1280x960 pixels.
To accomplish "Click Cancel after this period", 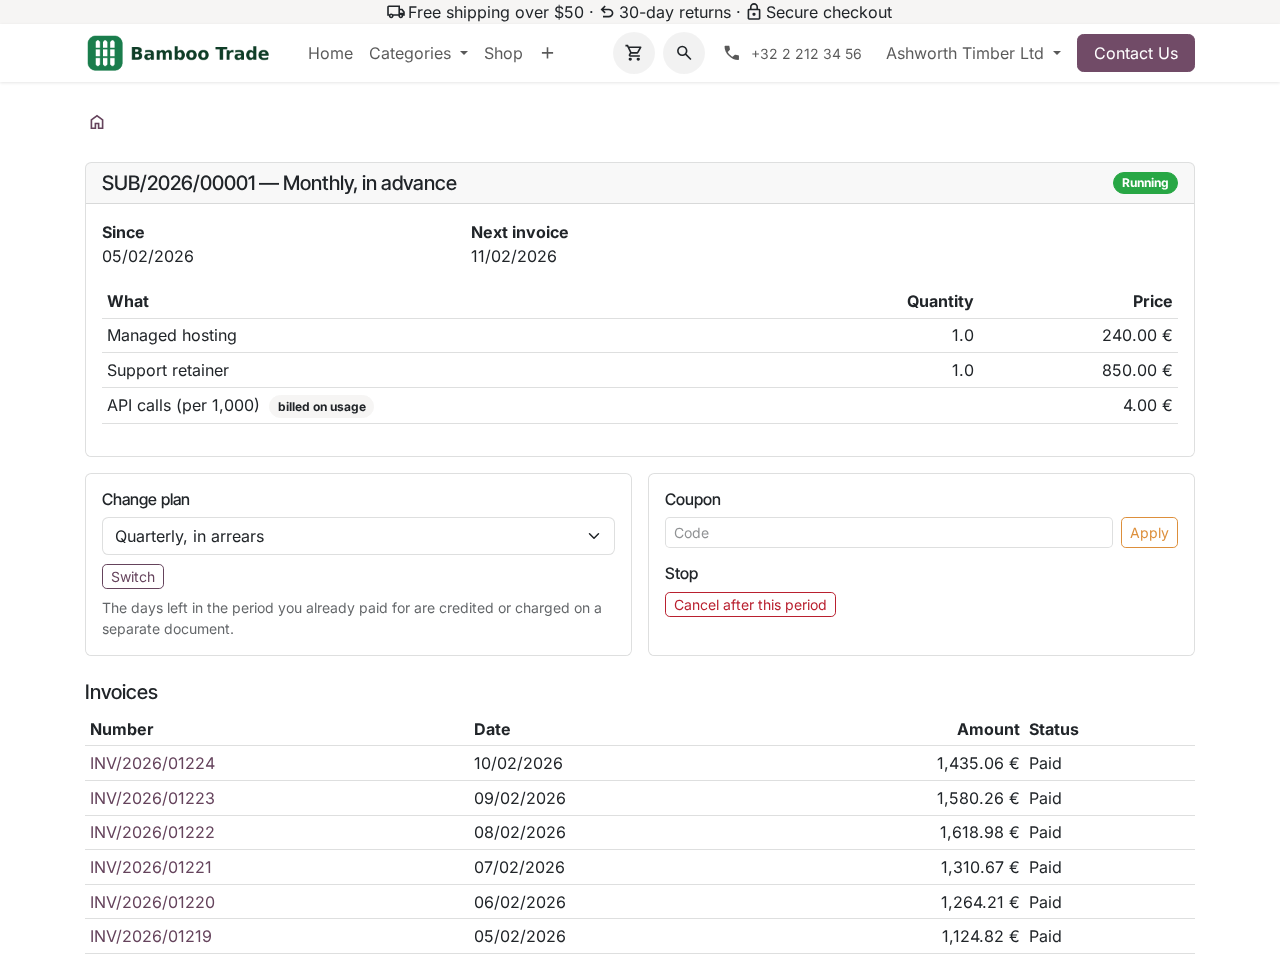I will 750,605.
